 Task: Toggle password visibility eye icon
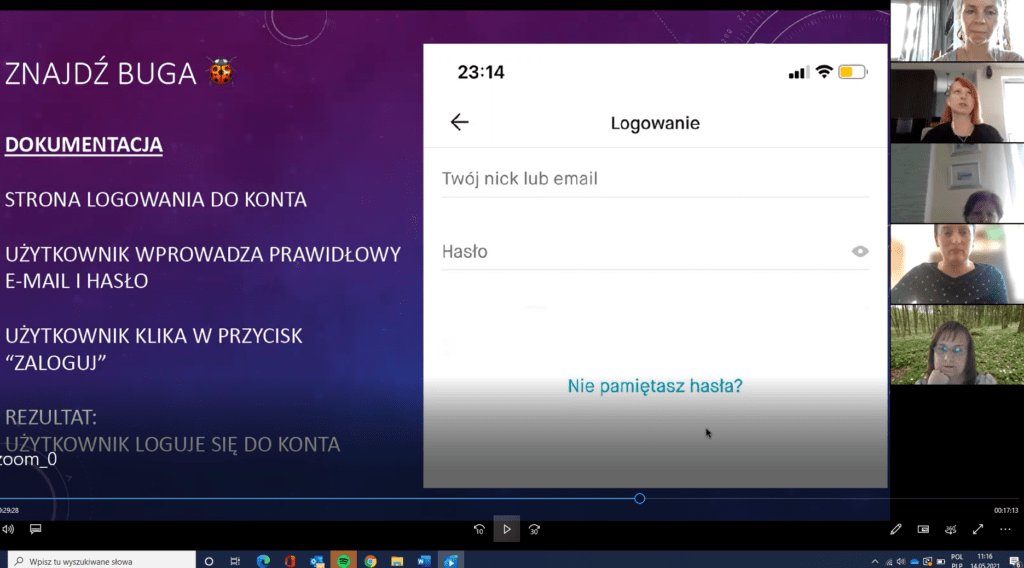(x=860, y=251)
